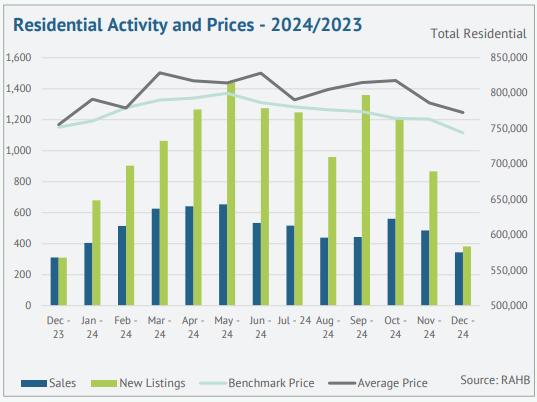Select the Benchmark Price legend line
The height and width of the screenshot is (402, 537).
pos(212,383)
